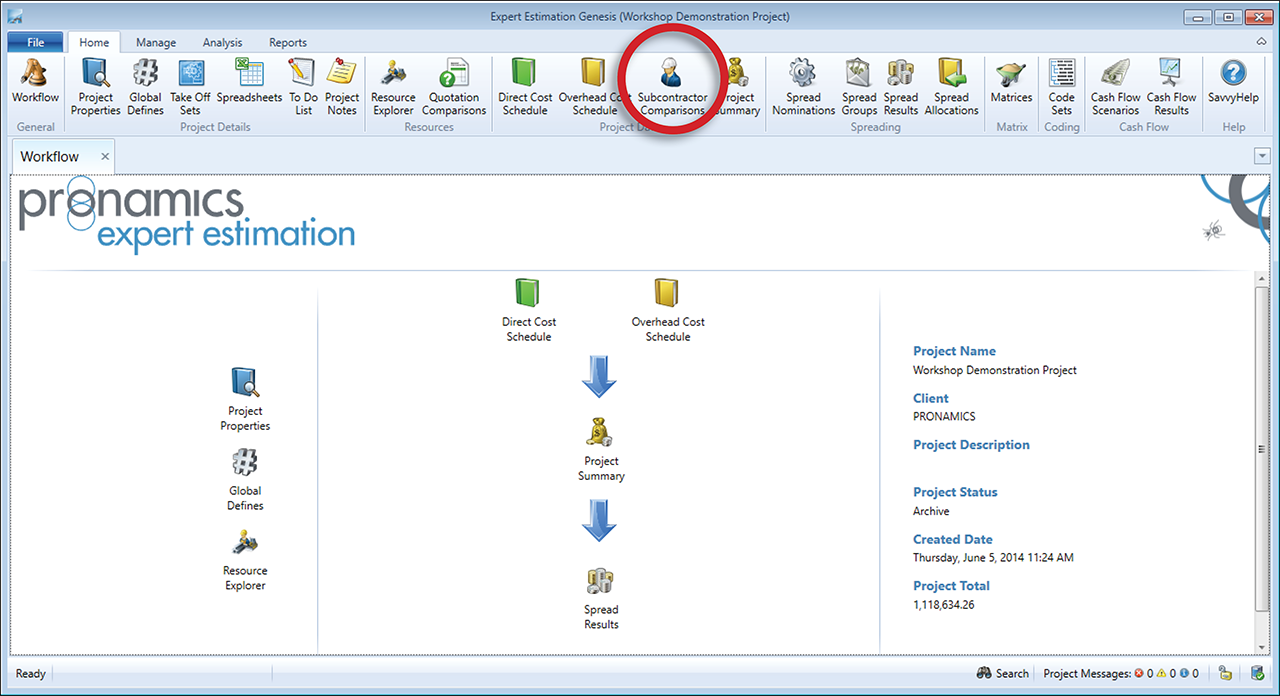Open Spread Results in workflow diagram
This screenshot has height=696, width=1280.
coord(601,598)
